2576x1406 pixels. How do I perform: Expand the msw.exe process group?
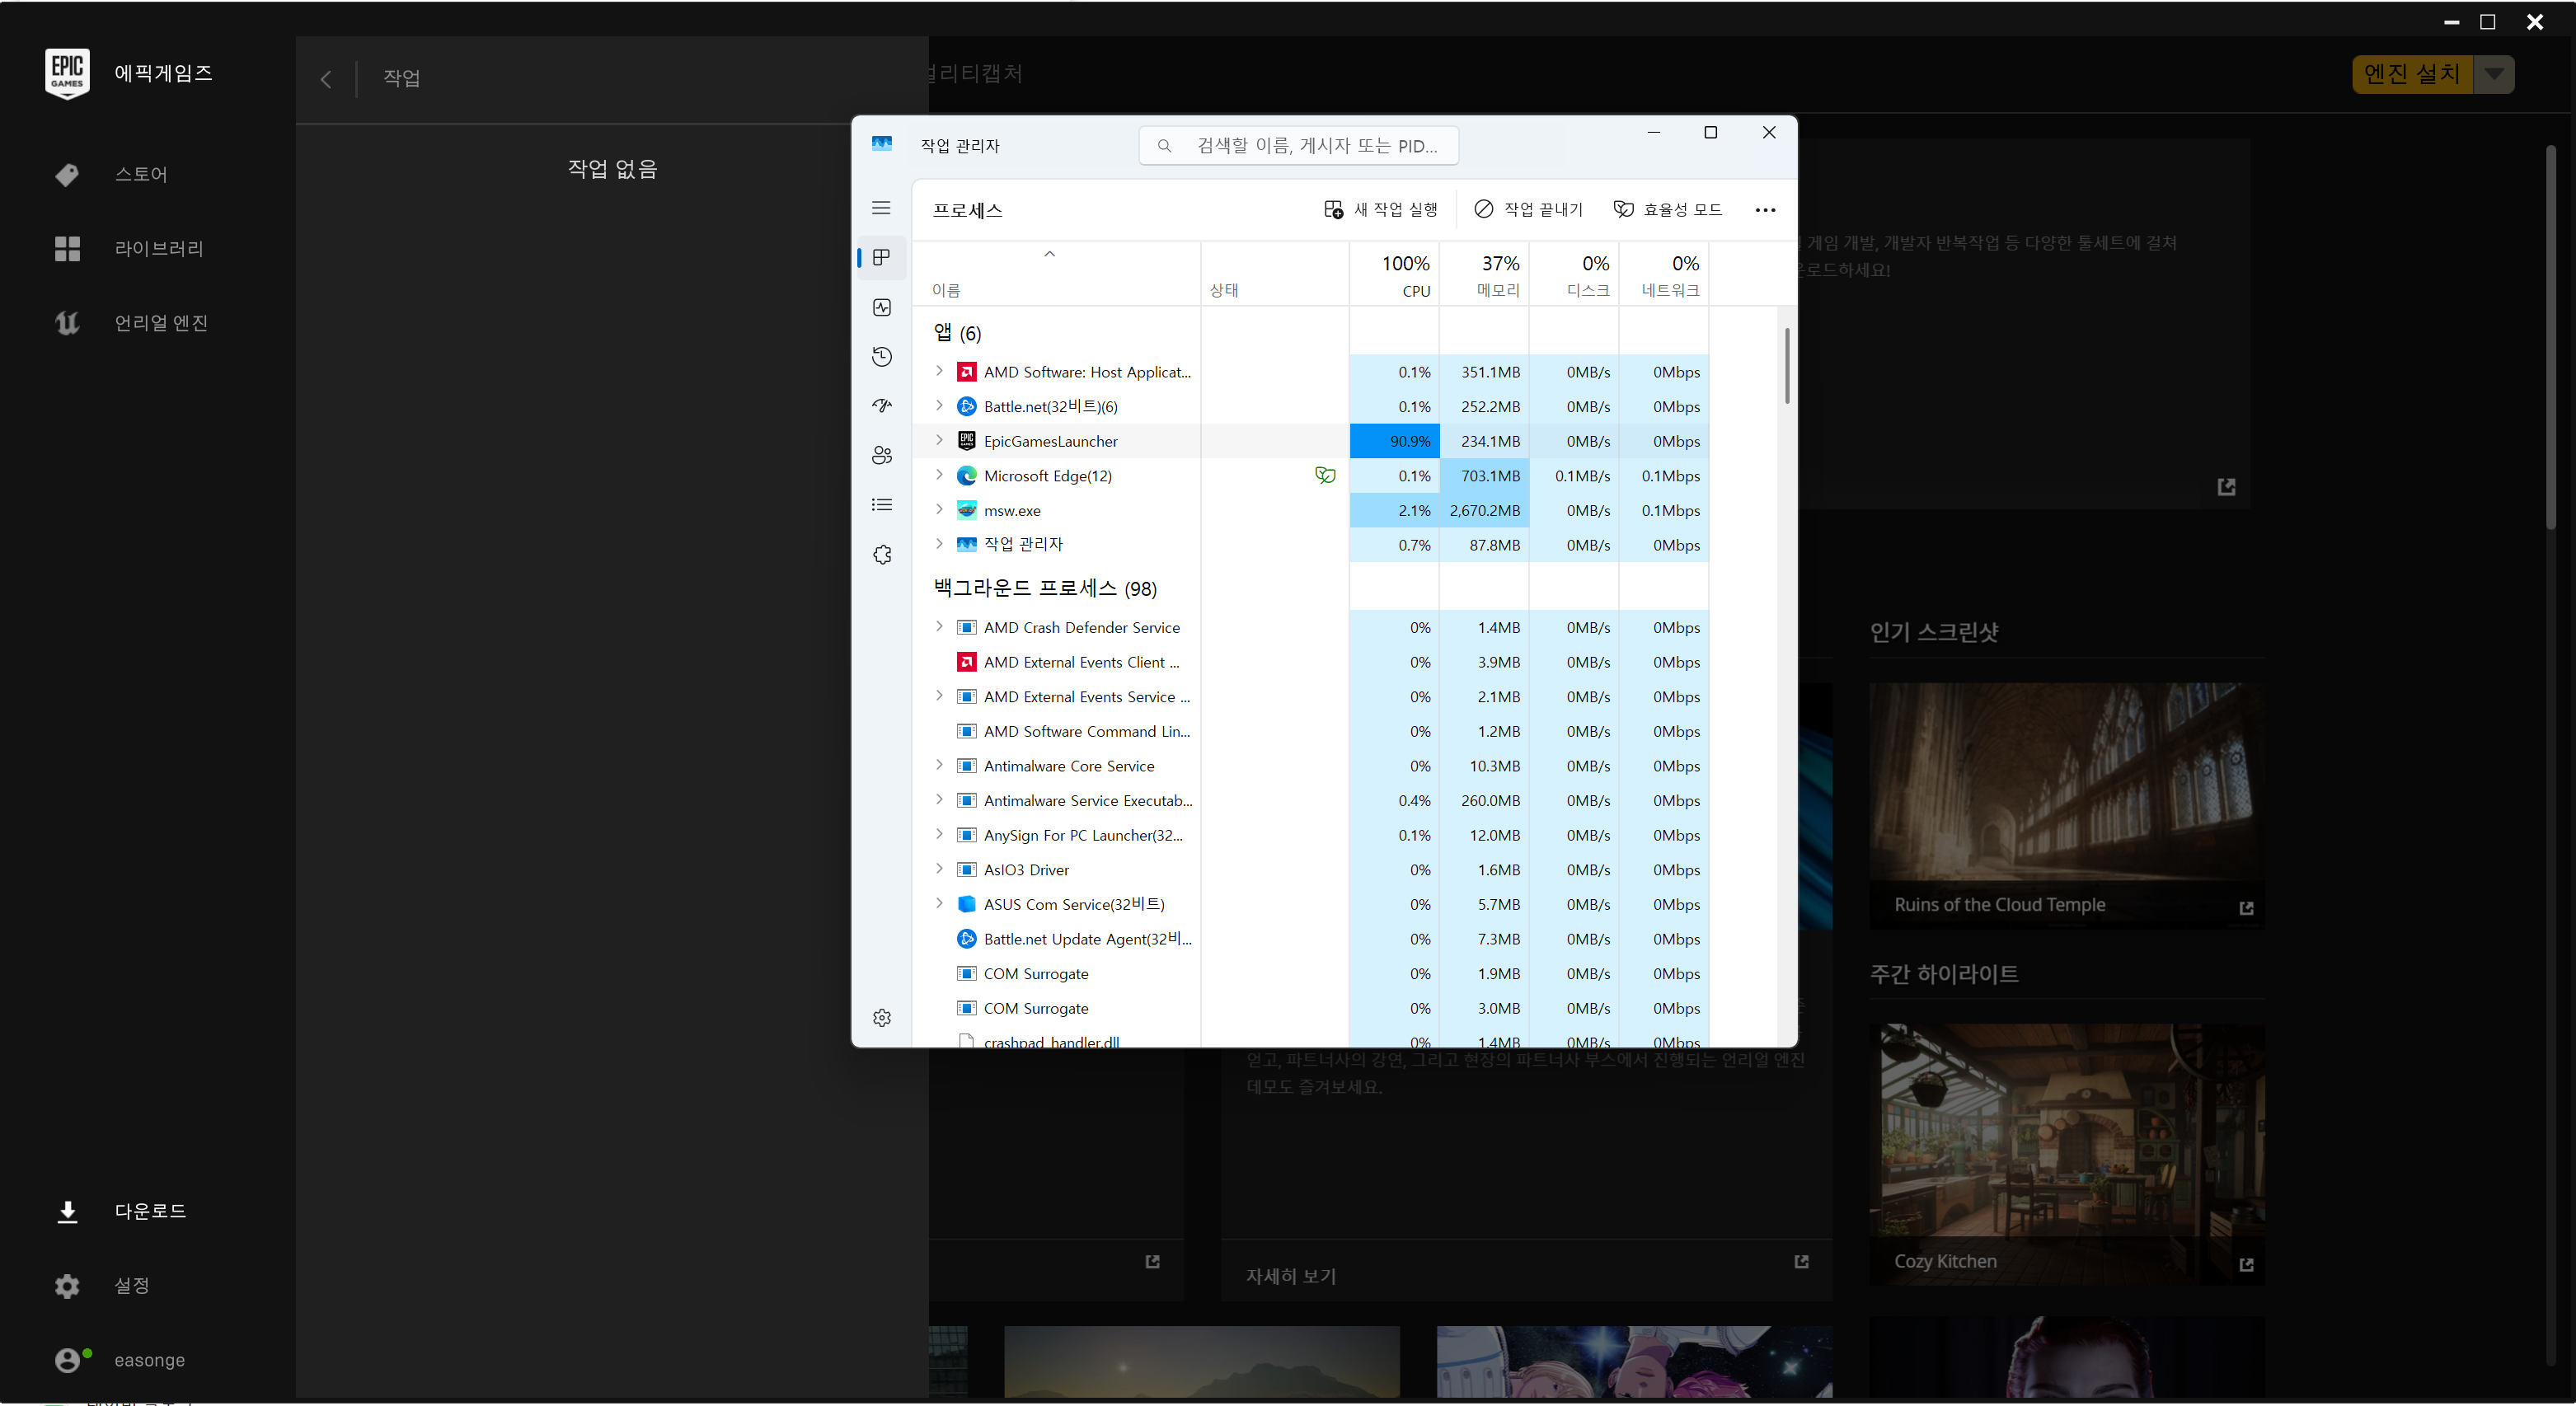pyautogui.click(x=938, y=509)
